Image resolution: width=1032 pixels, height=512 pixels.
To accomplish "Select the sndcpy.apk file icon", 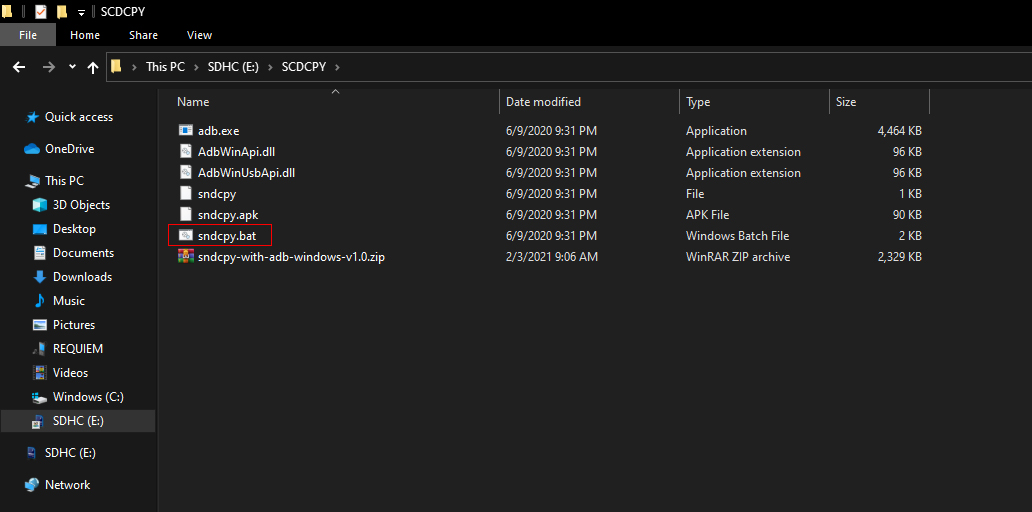I will click(185, 215).
